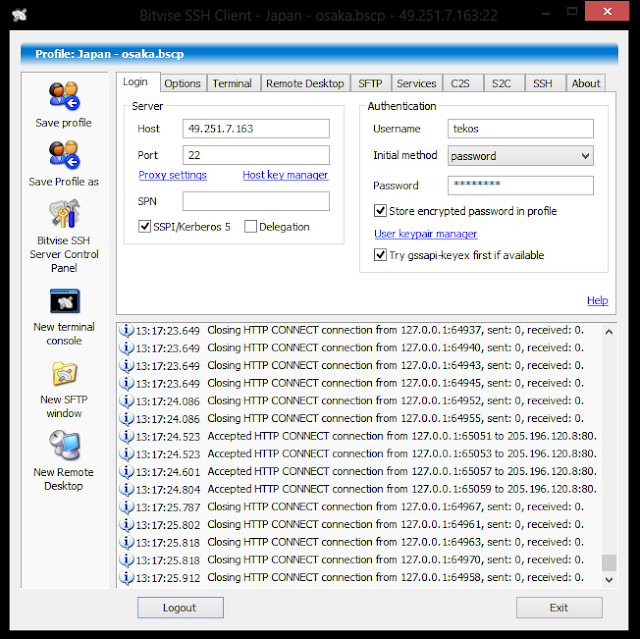Click the Exit button
Screen dimensions: 640x639
(x=559, y=608)
